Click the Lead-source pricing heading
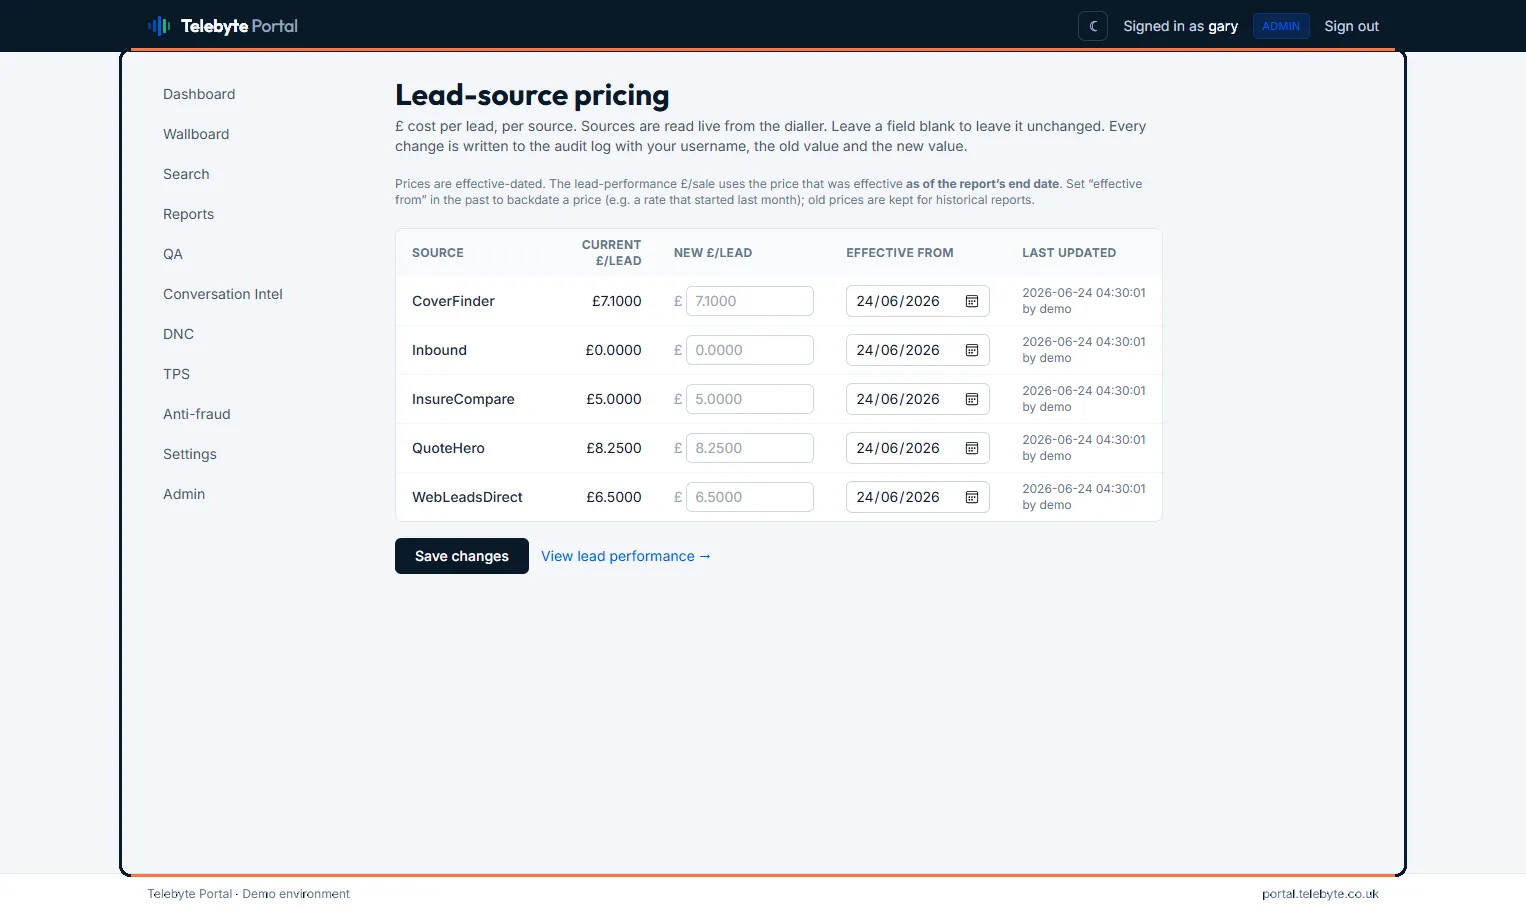The width and height of the screenshot is (1526, 914). point(532,95)
